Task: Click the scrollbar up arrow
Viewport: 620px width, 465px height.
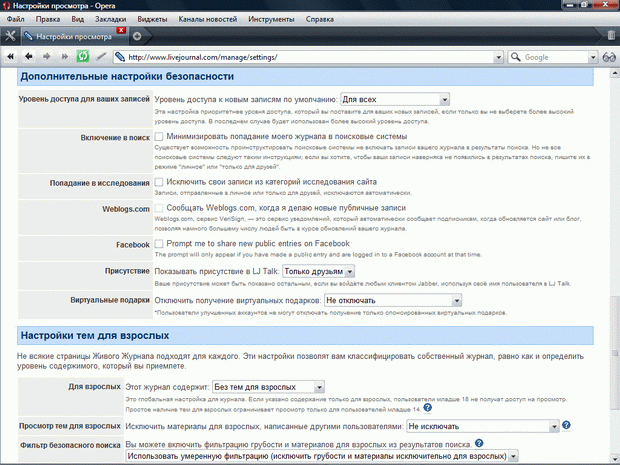Action: 615,73
